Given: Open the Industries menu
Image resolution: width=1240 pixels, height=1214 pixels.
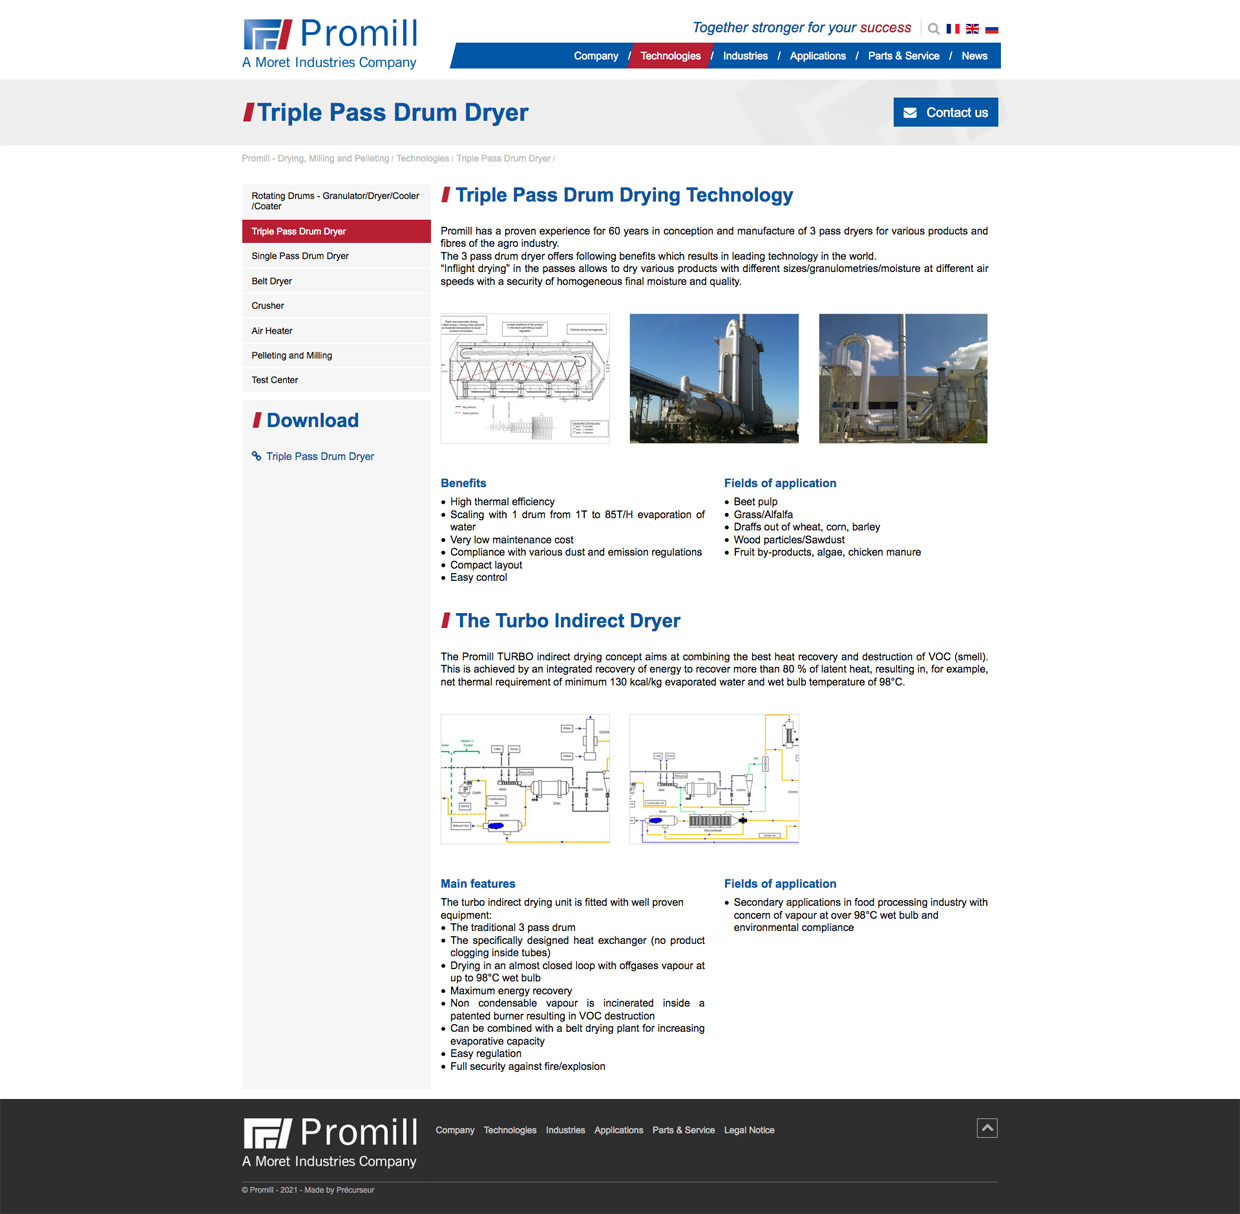Looking at the screenshot, I should pyautogui.click(x=745, y=56).
